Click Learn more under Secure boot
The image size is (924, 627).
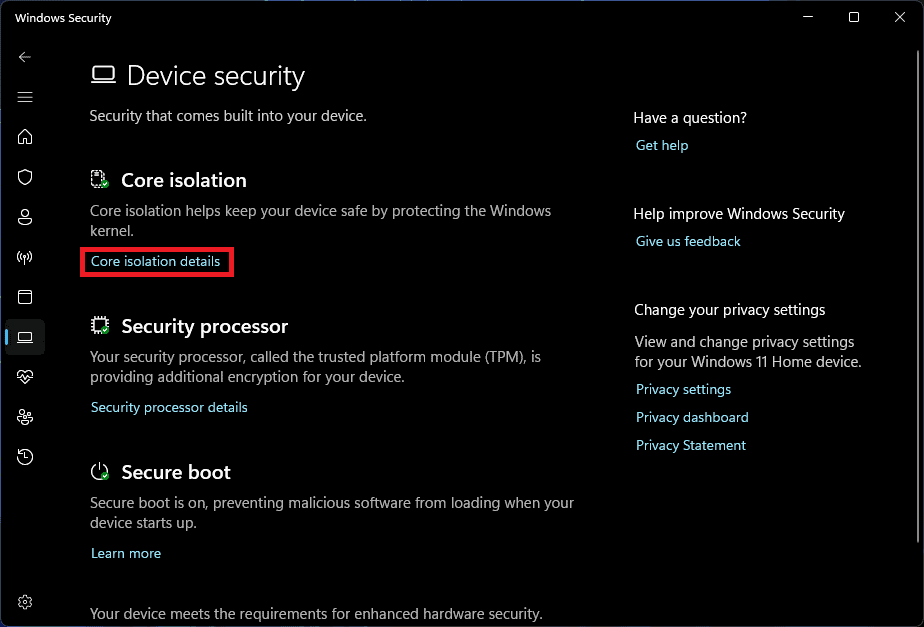pyautogui.click(x=126, y=553)
